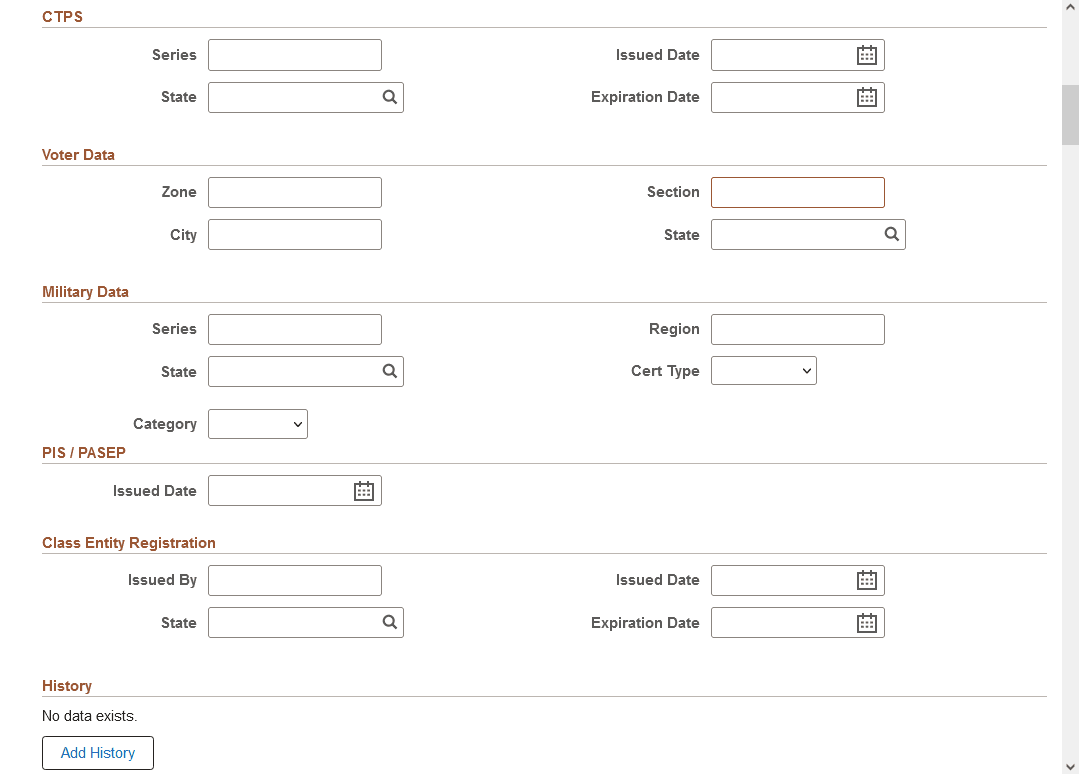
Task: Click the Section input field
Action: [x=797, y=192]
